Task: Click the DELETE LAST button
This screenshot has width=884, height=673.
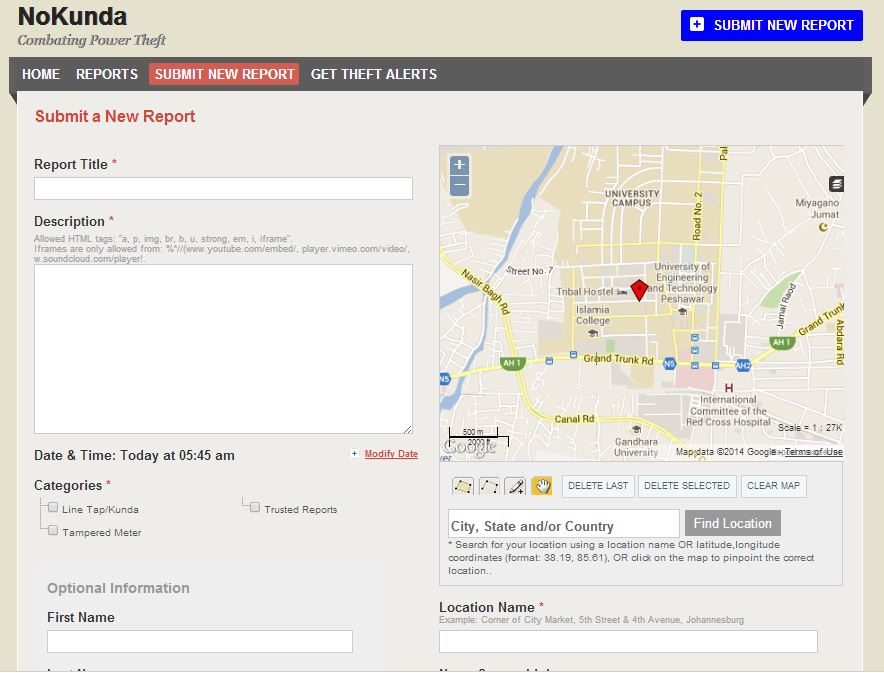Action: (598, 486)
